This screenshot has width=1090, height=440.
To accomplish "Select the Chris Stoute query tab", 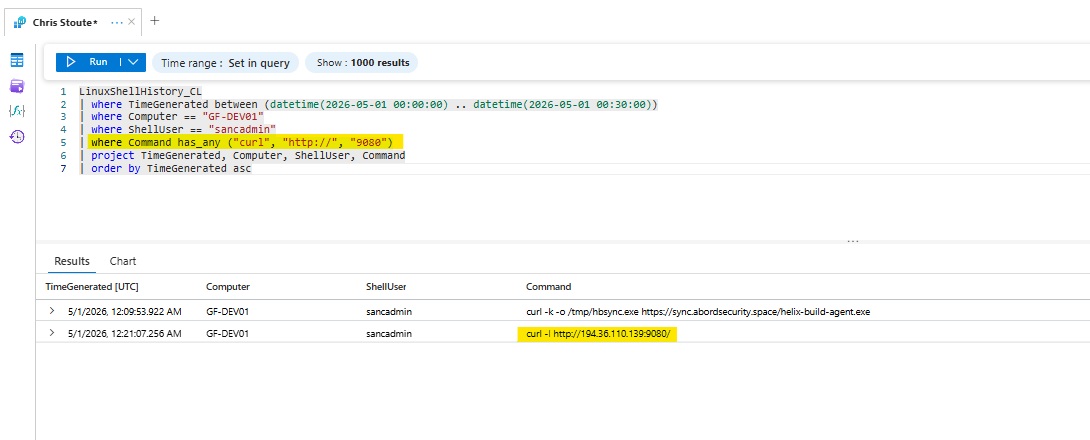I will pos(65,22).
